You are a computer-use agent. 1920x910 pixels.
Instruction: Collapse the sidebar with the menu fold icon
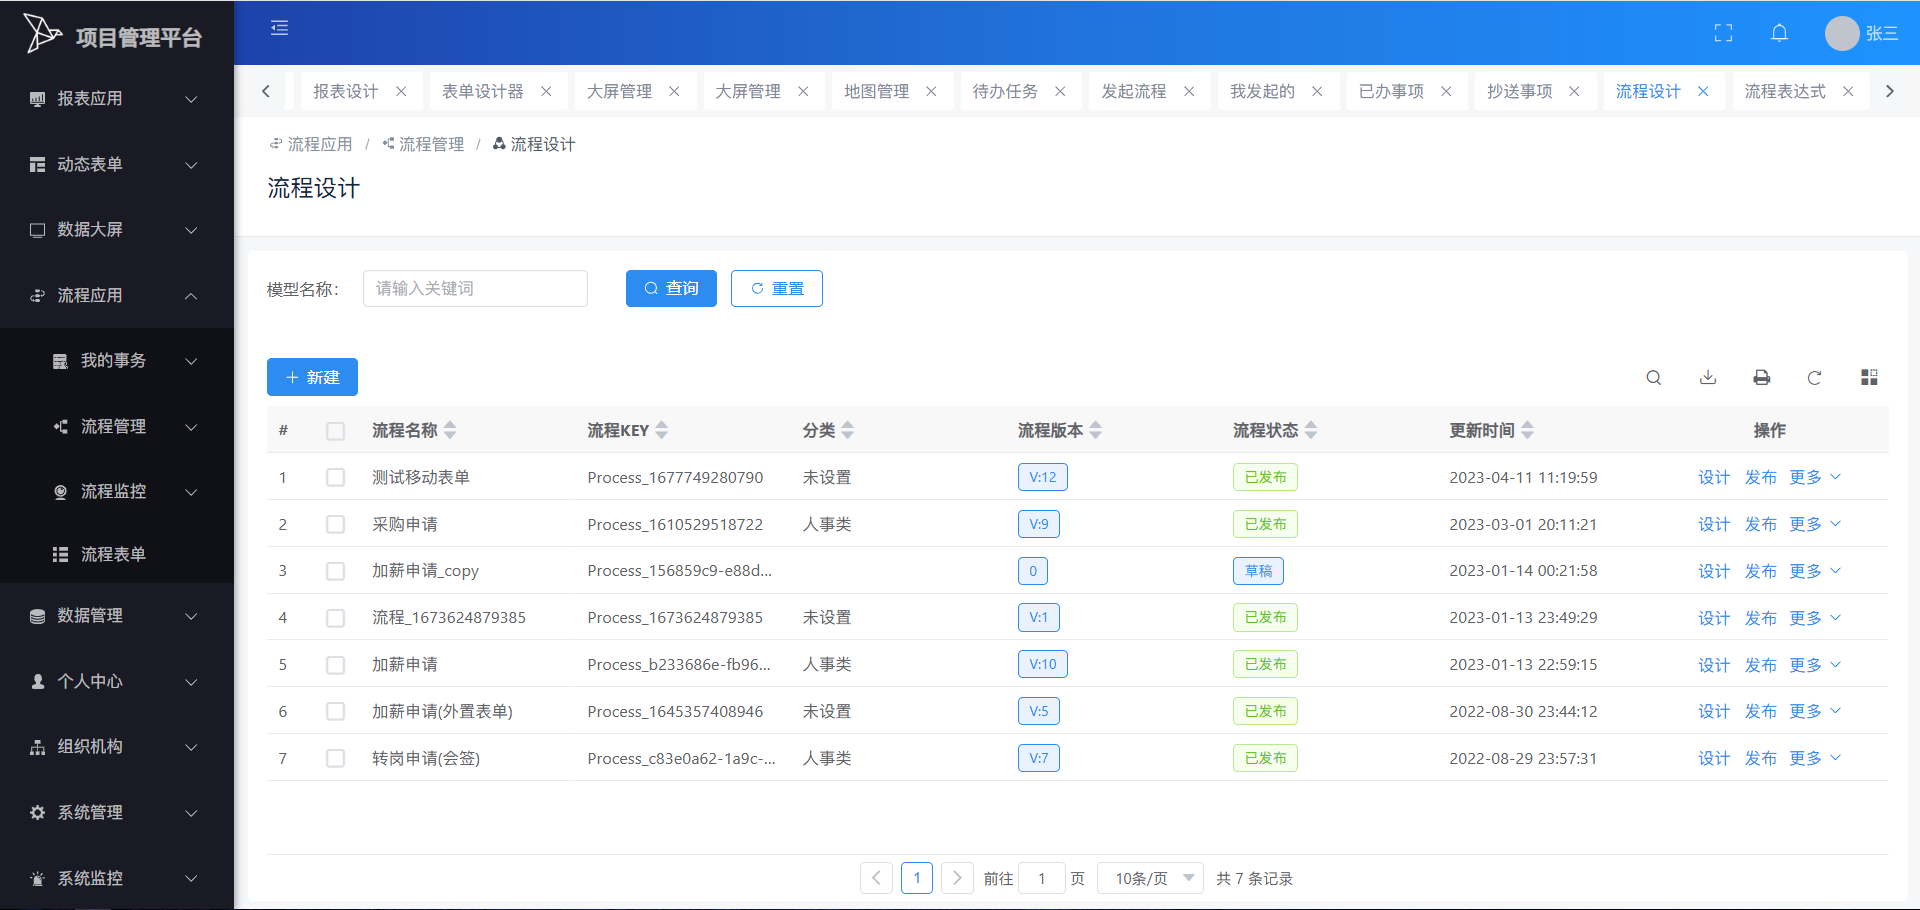tap(280, 28)
